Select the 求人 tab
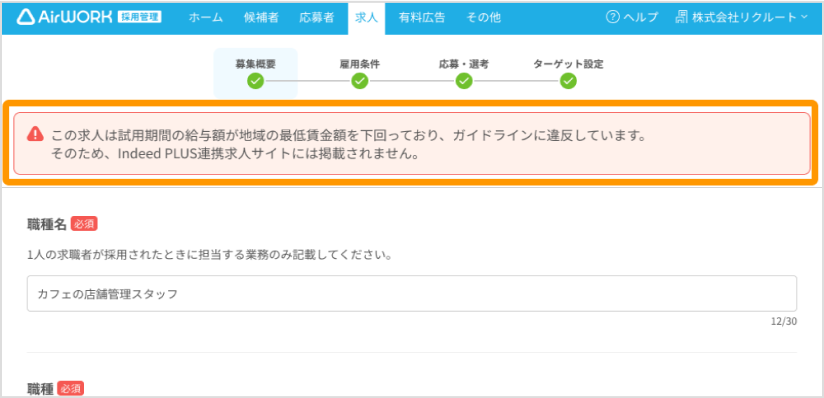 pos(366,18)
